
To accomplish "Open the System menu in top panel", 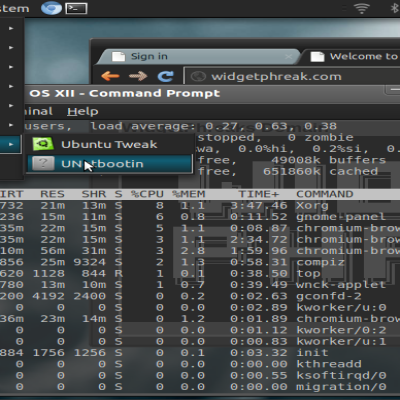I will pos(14,8).
